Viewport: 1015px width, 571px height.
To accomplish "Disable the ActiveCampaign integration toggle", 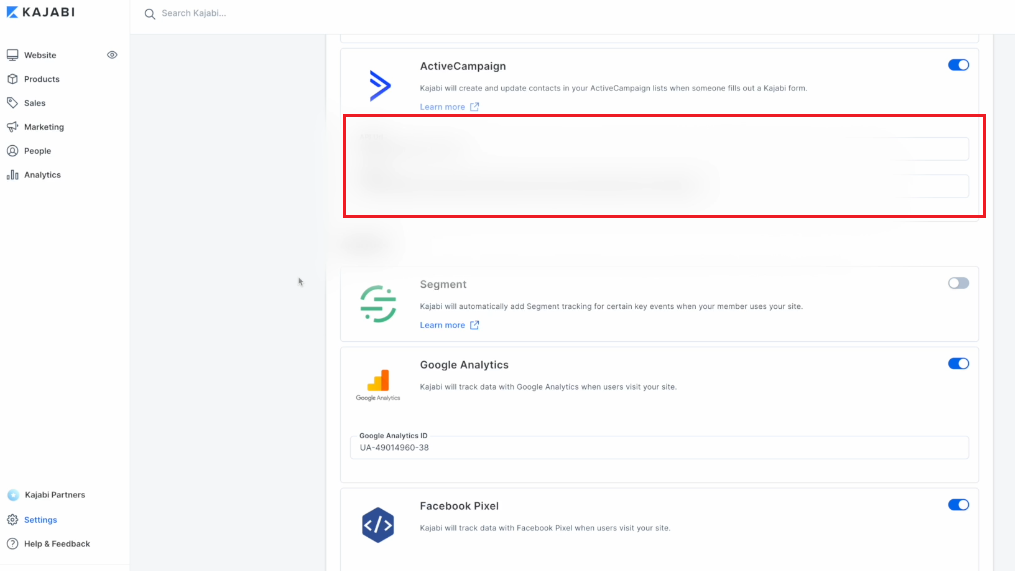I will coord(958,65).
